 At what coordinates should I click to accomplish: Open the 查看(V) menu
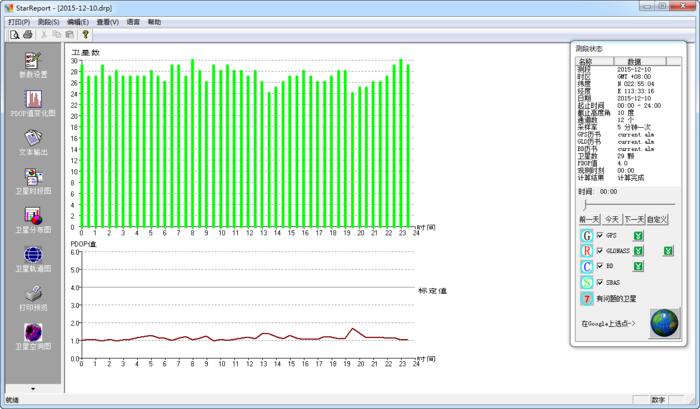click(107, 21)
